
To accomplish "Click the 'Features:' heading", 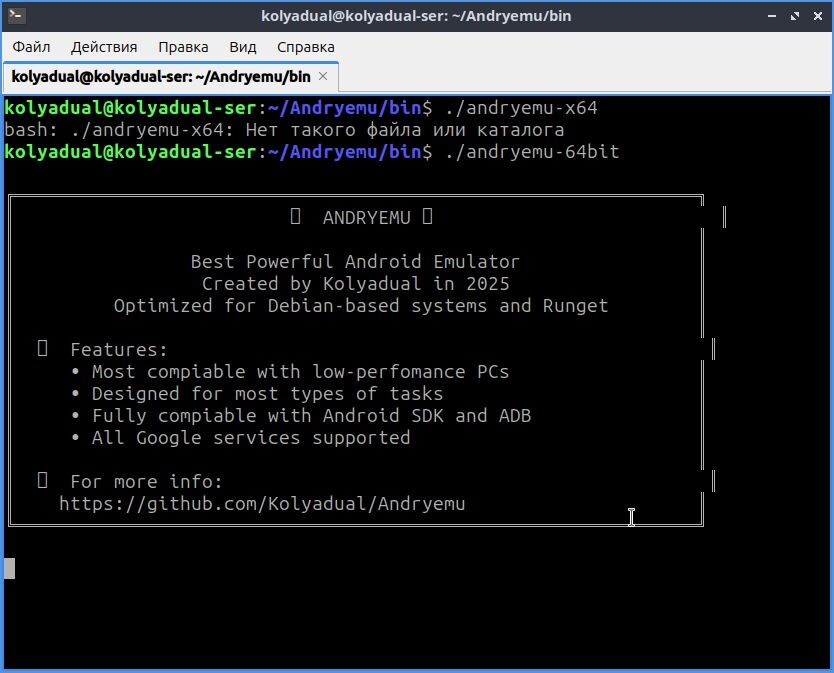I will (119, 350).
